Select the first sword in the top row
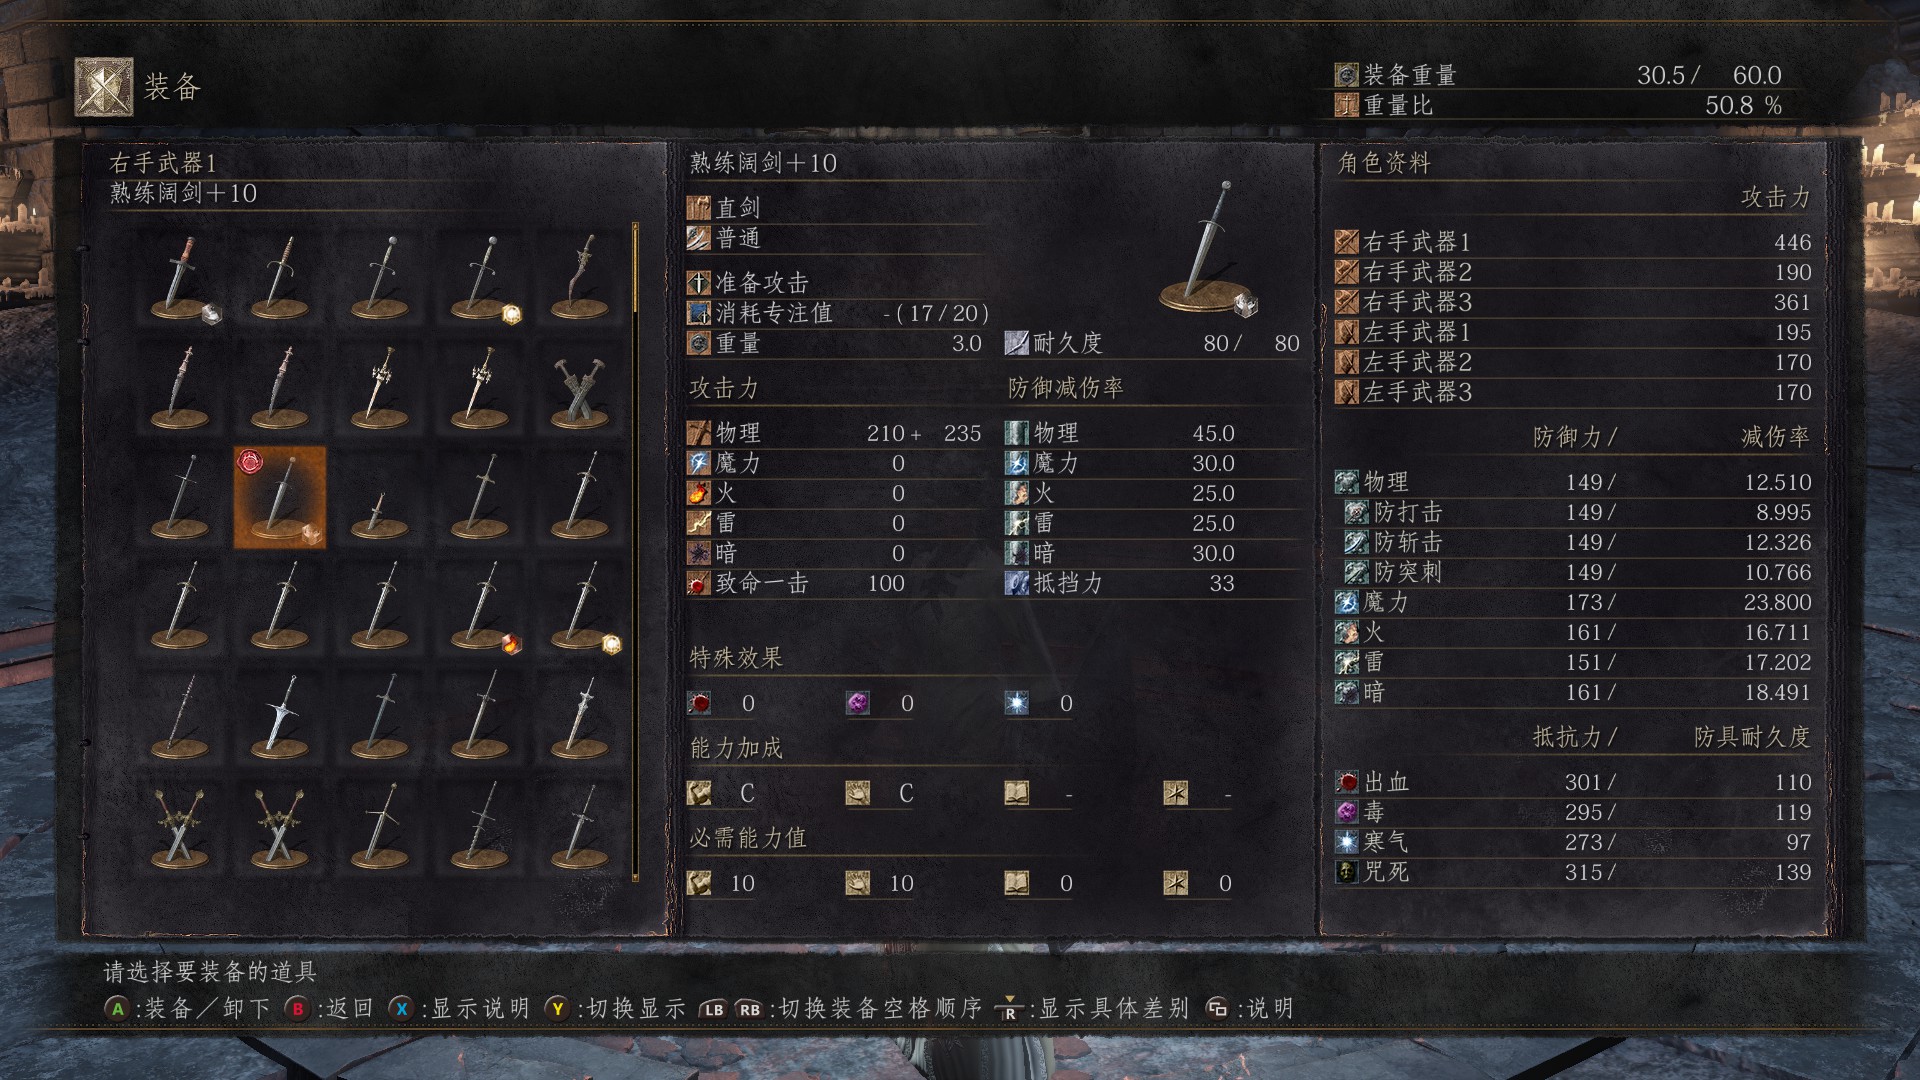This screenshot has height=1080, width=1920. tap(181, 278)
